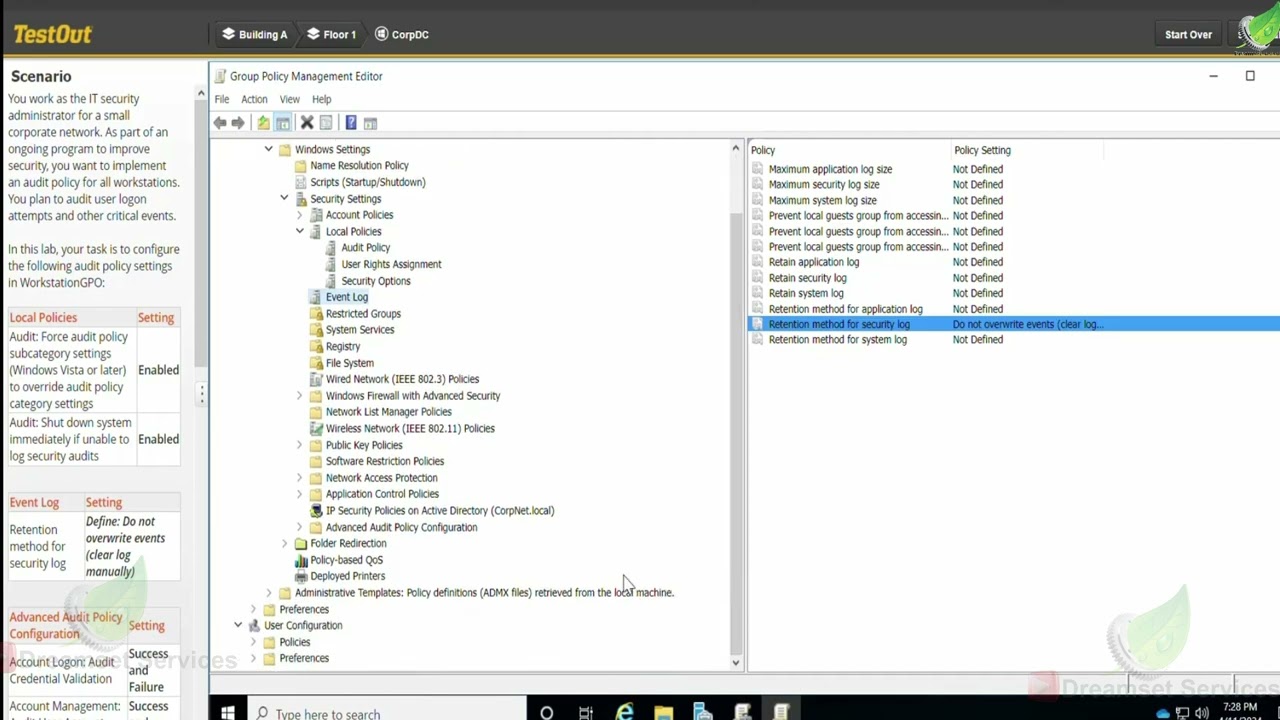Select Retention method for application log policy
The width and height of the screenshot is (1280, 720).
[846, 309]
